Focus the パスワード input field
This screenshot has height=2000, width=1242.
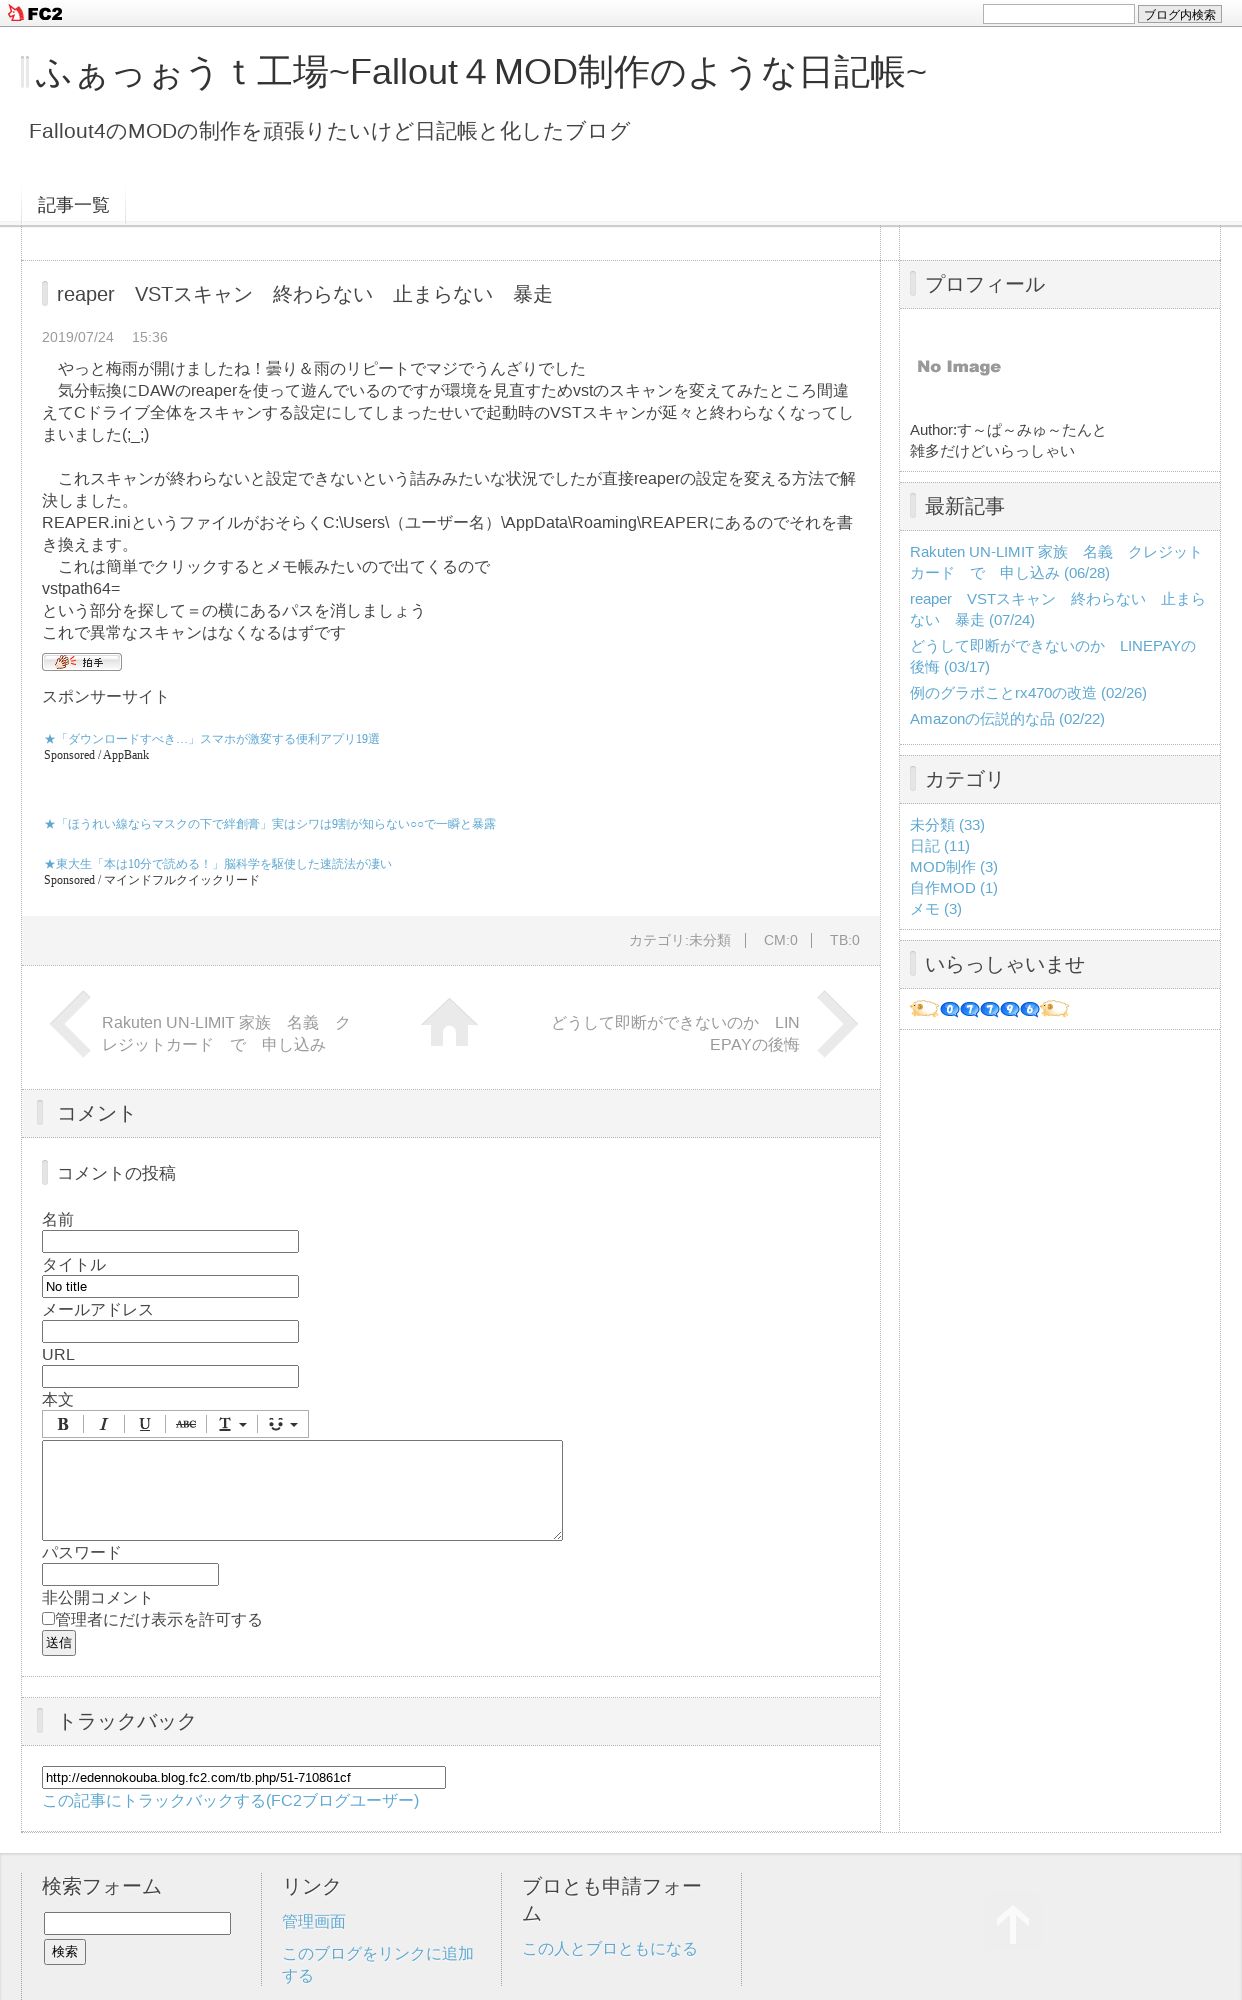tap(130, 1574)
